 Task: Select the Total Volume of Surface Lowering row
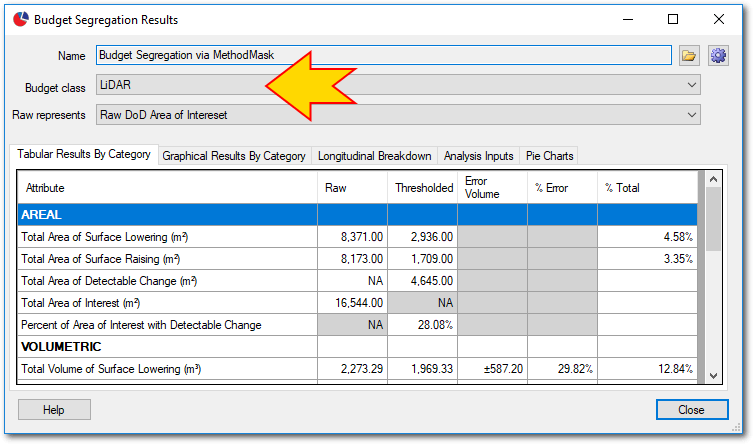[x=357, y=369]
